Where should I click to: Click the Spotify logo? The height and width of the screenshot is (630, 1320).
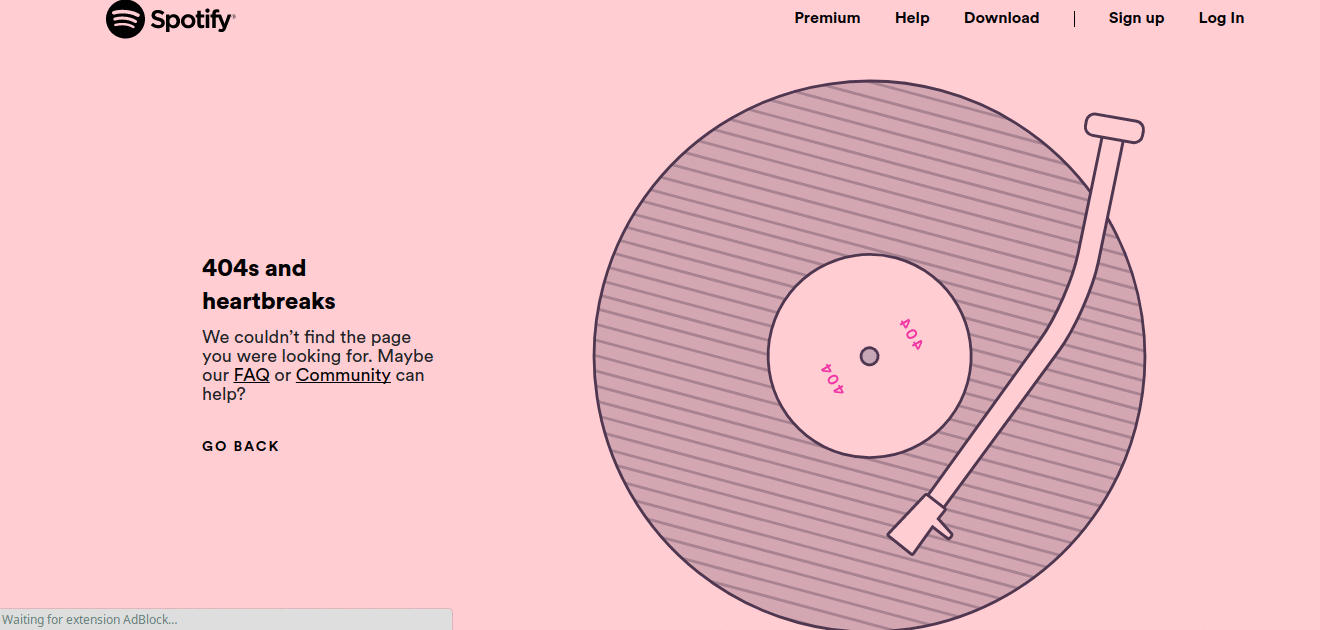click(171, 19)
